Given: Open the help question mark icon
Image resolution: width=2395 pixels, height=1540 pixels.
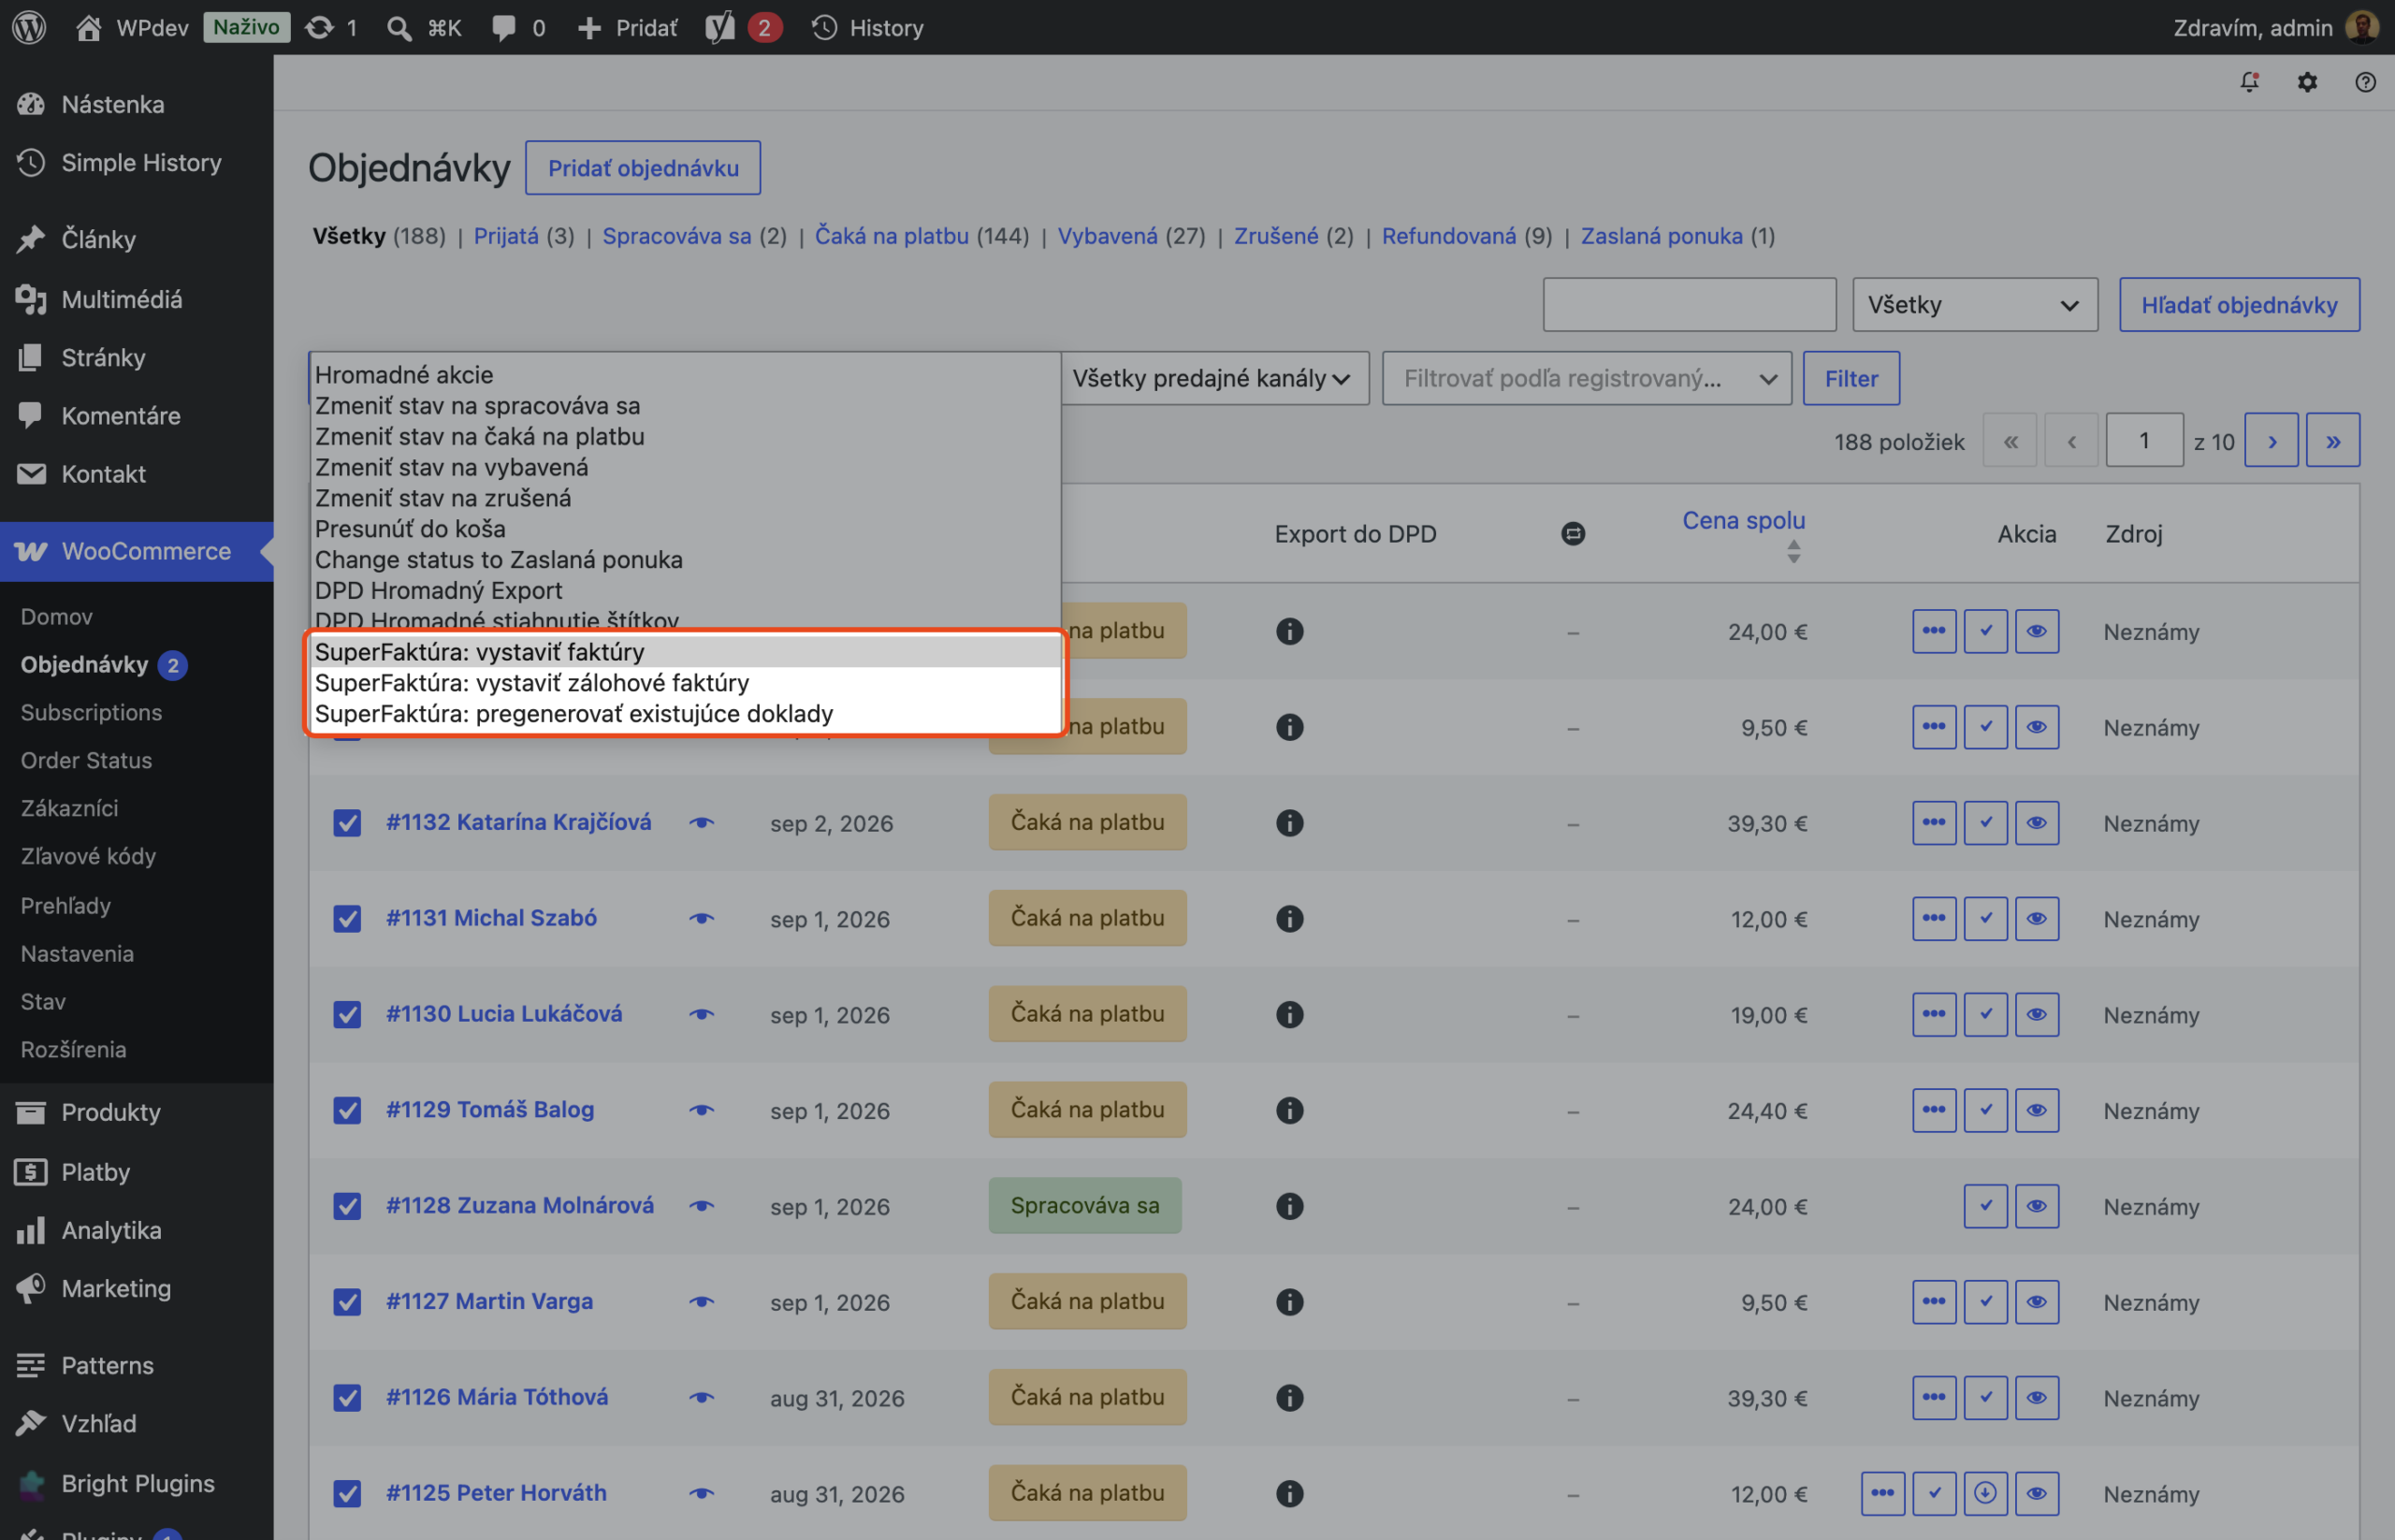Looking at the screenshot, I should tap(2365, 82).
